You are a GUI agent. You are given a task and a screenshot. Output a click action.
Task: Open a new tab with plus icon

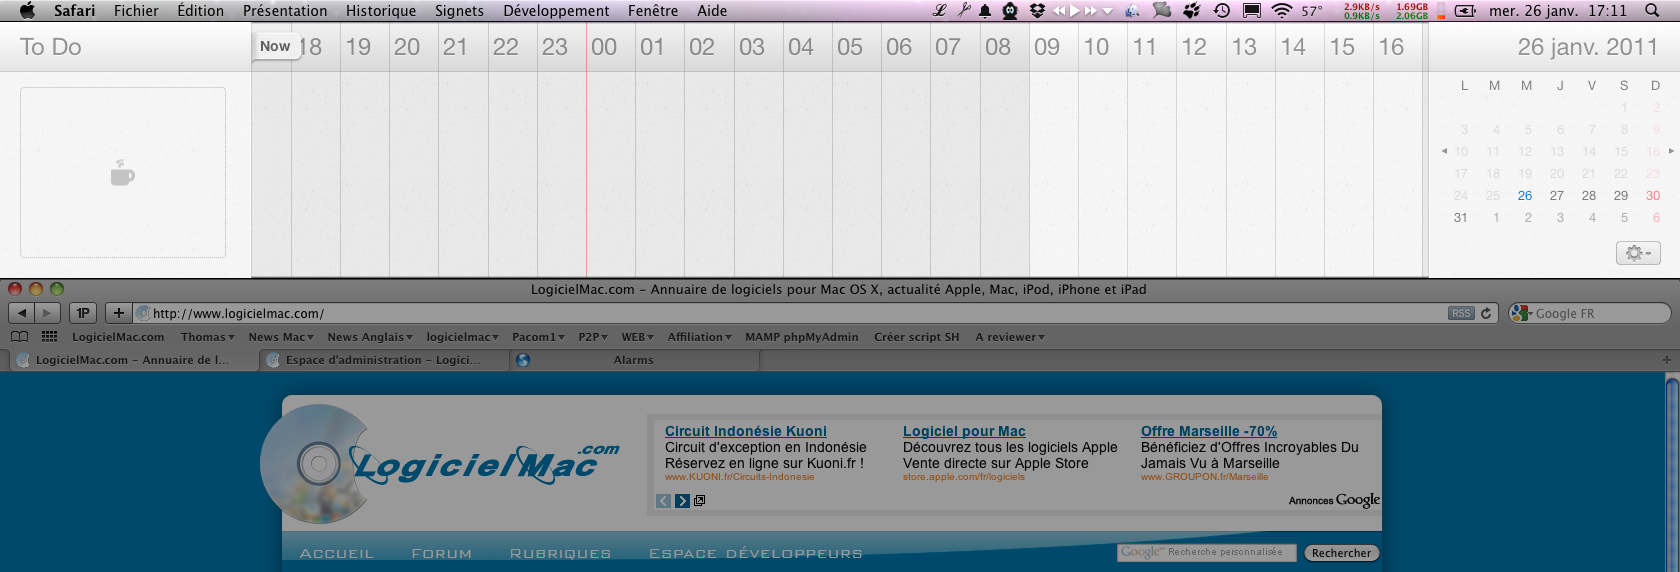[1666, 360]
